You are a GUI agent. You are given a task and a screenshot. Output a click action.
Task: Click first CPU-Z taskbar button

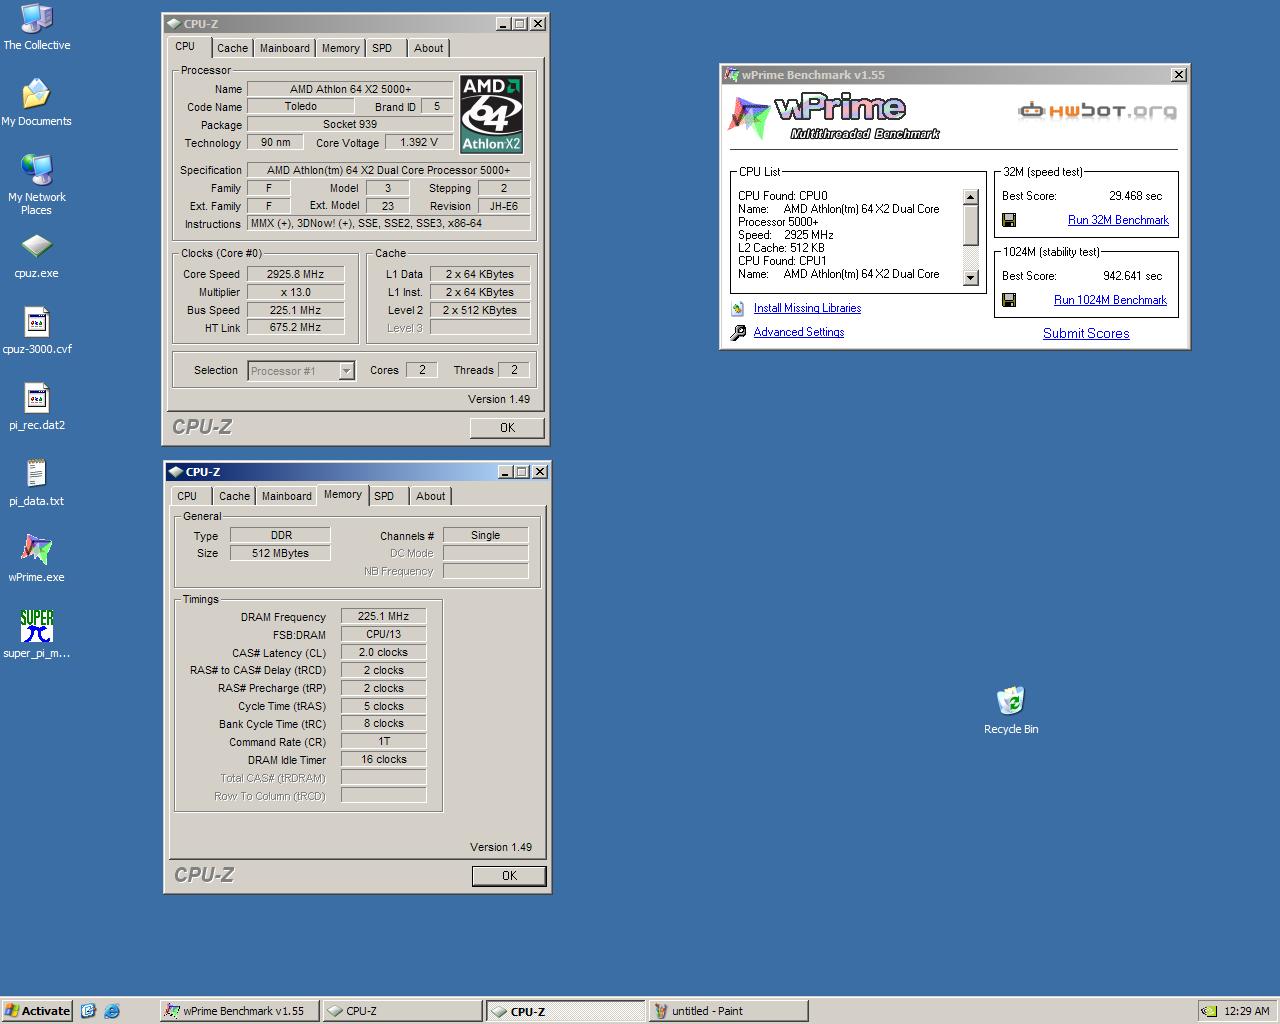[x=402, y=1011]
